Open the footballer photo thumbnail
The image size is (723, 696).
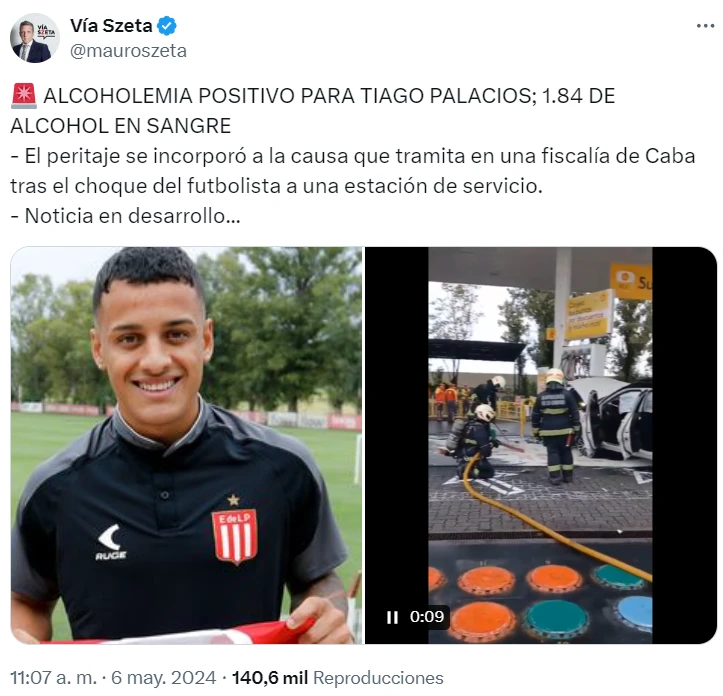coord(186,445)
